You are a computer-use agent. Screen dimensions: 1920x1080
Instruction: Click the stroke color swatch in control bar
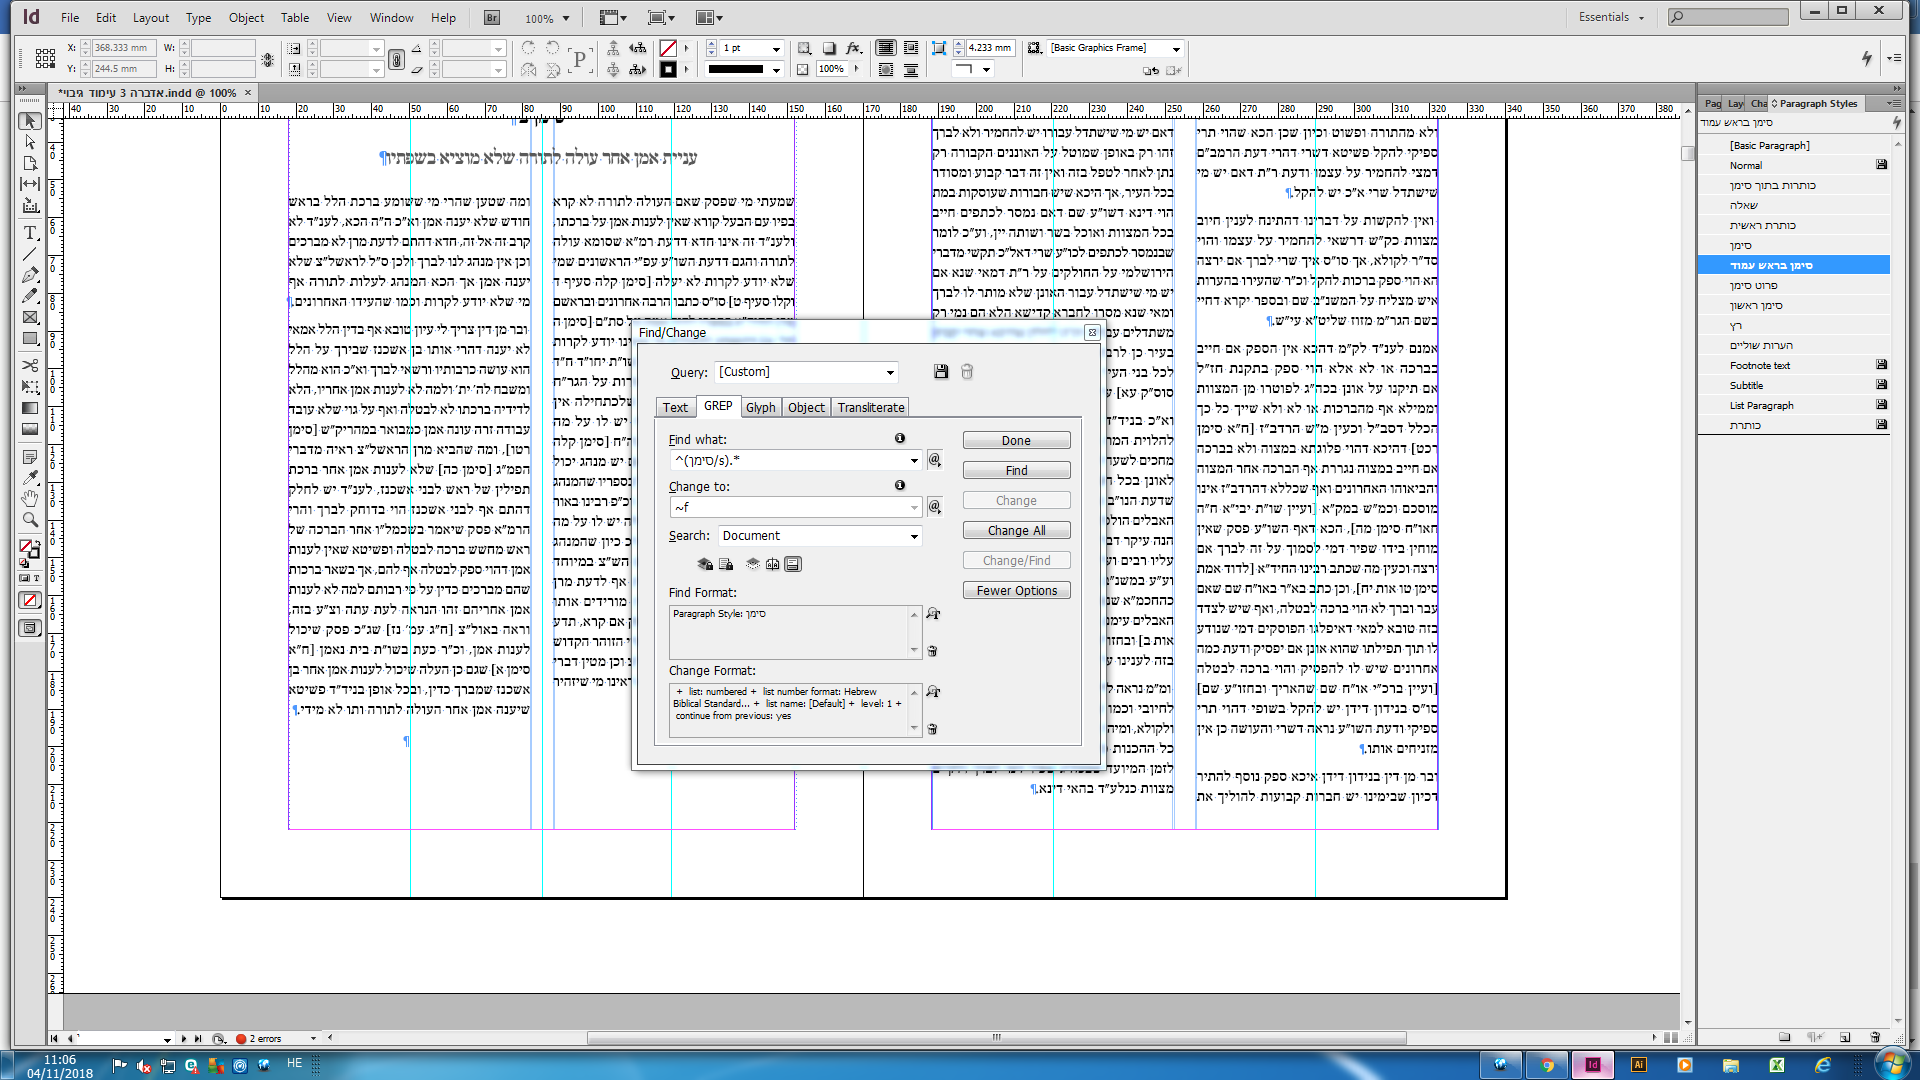coord(668,69)
